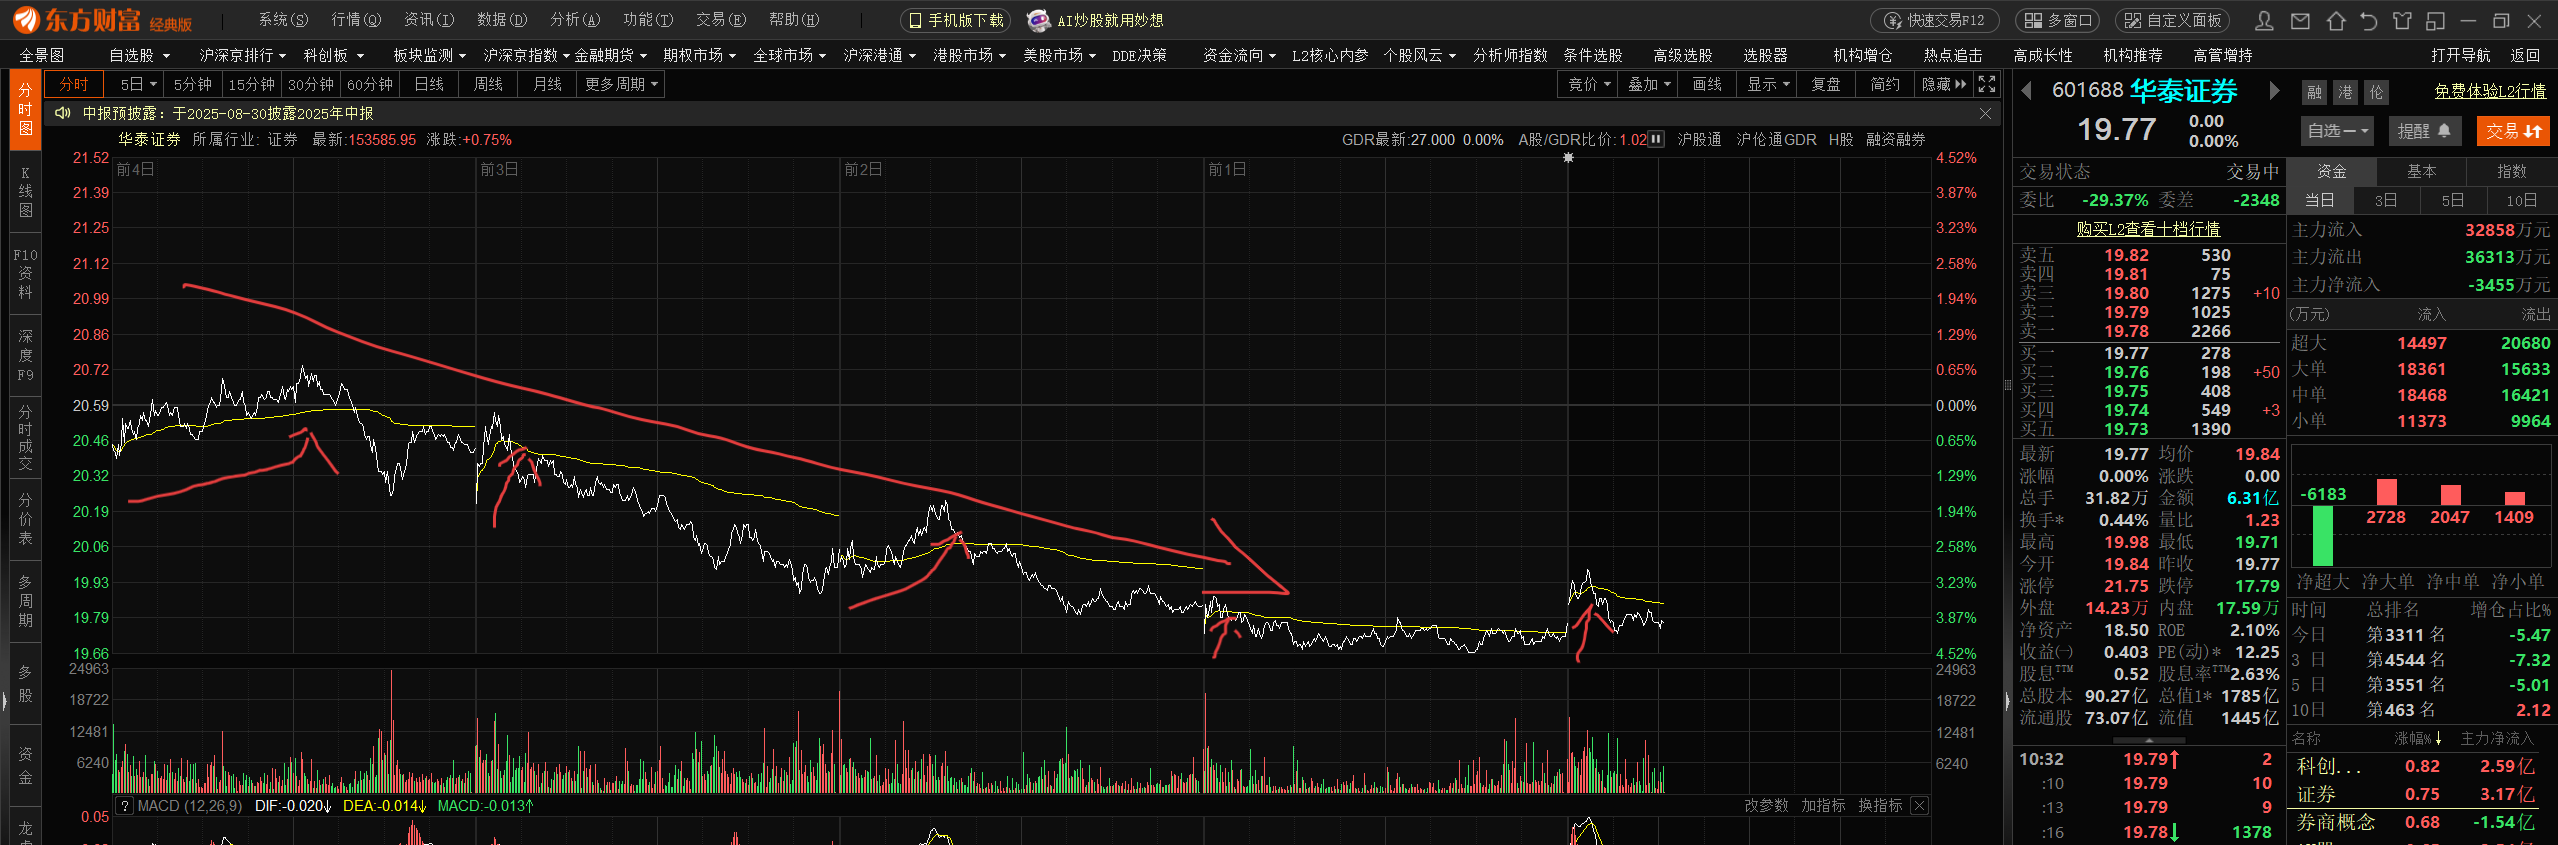Click the 免费体验L2行情 link
The height and width of the screenshot is (845, 2558).
(2490, 91)
